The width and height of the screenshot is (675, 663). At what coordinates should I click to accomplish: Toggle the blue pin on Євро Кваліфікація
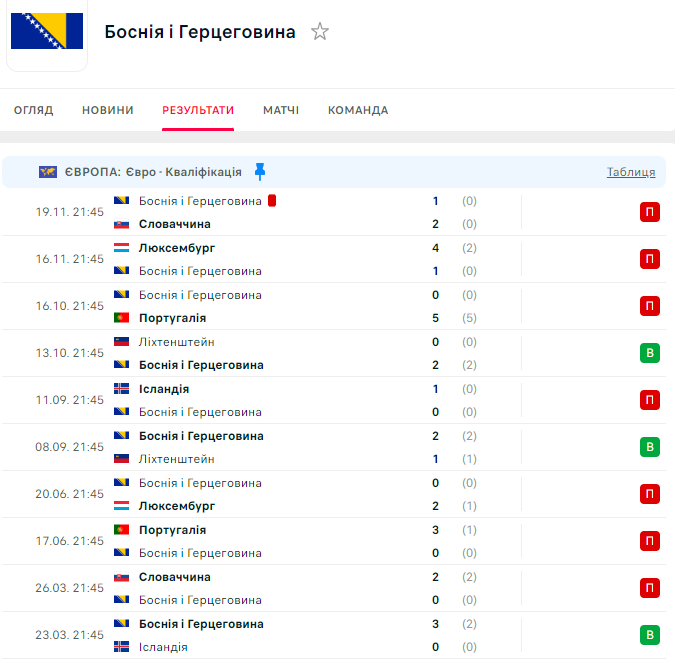click(260, 171)
